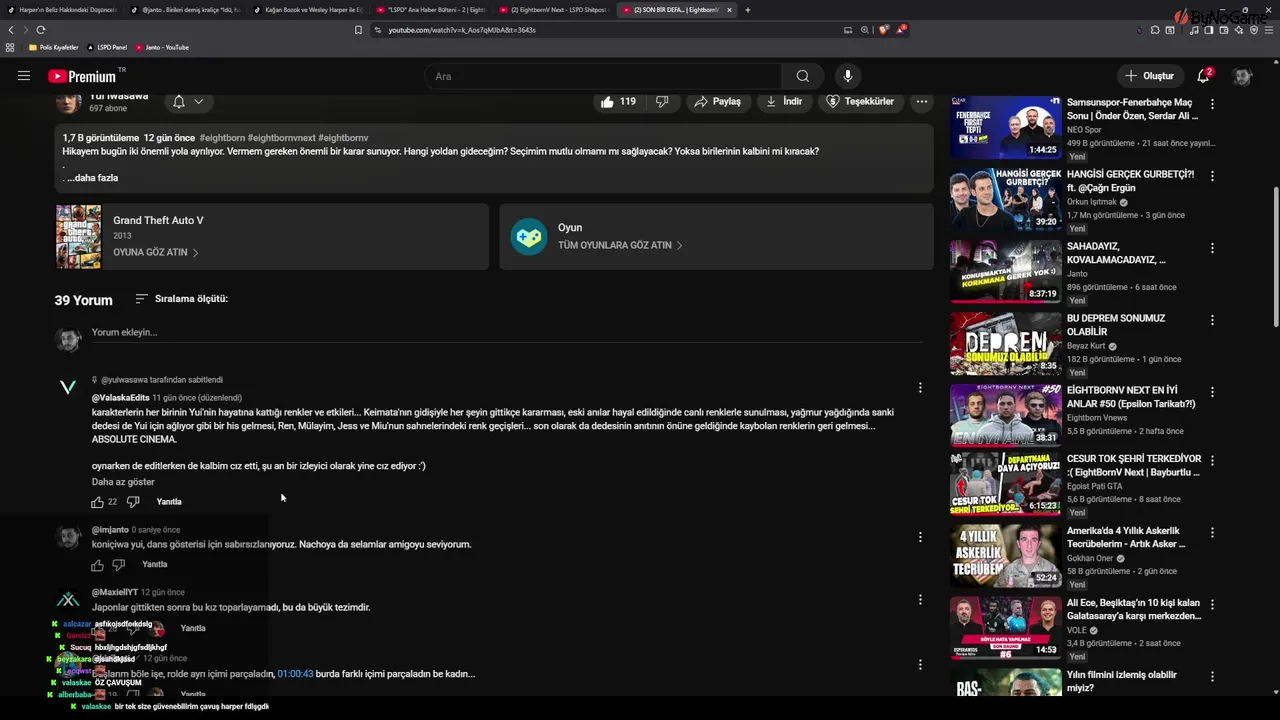
Task: Reply to imjanto comment with Yanıtla
Action: pos(155,565)
